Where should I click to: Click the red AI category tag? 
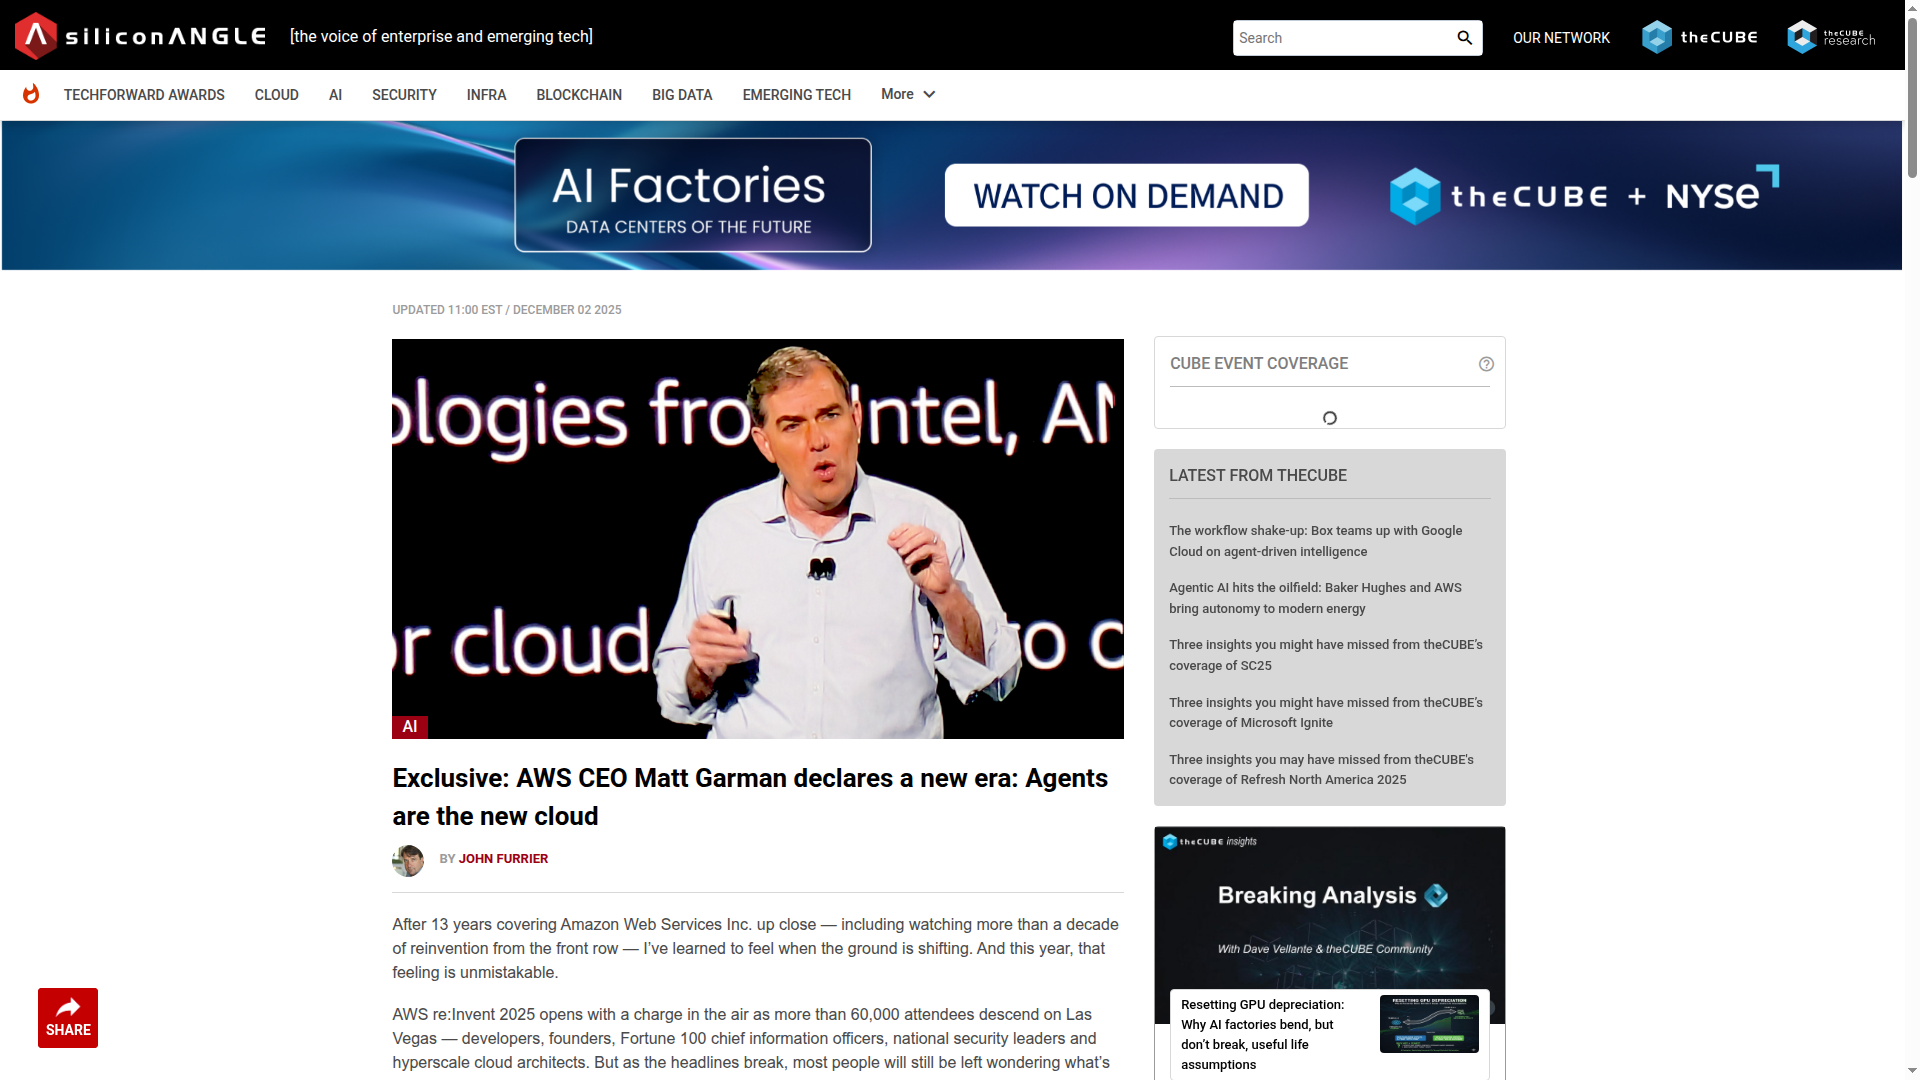(410, 727)
